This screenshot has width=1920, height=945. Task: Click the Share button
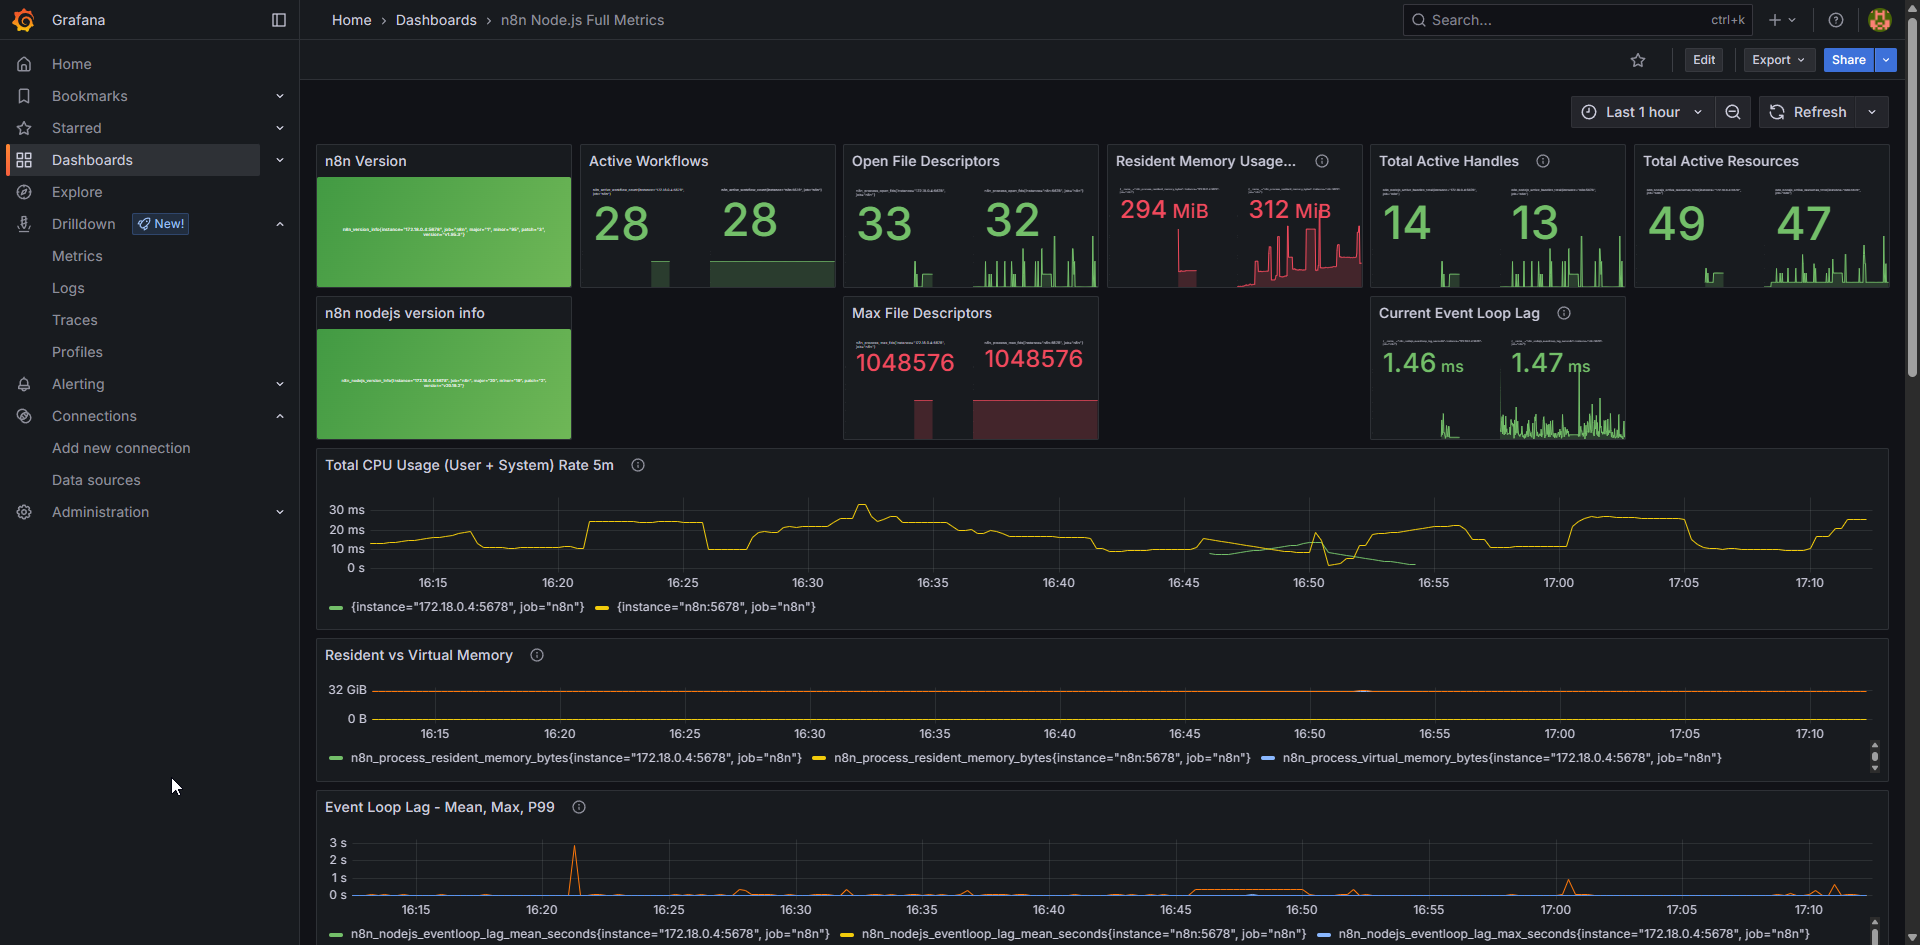(1849, 60)
